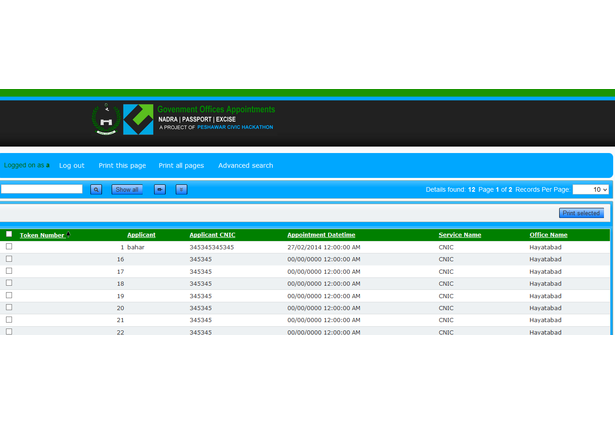Click token number 16 cell
Screen dimensions: 615x424
coord(120,259)
